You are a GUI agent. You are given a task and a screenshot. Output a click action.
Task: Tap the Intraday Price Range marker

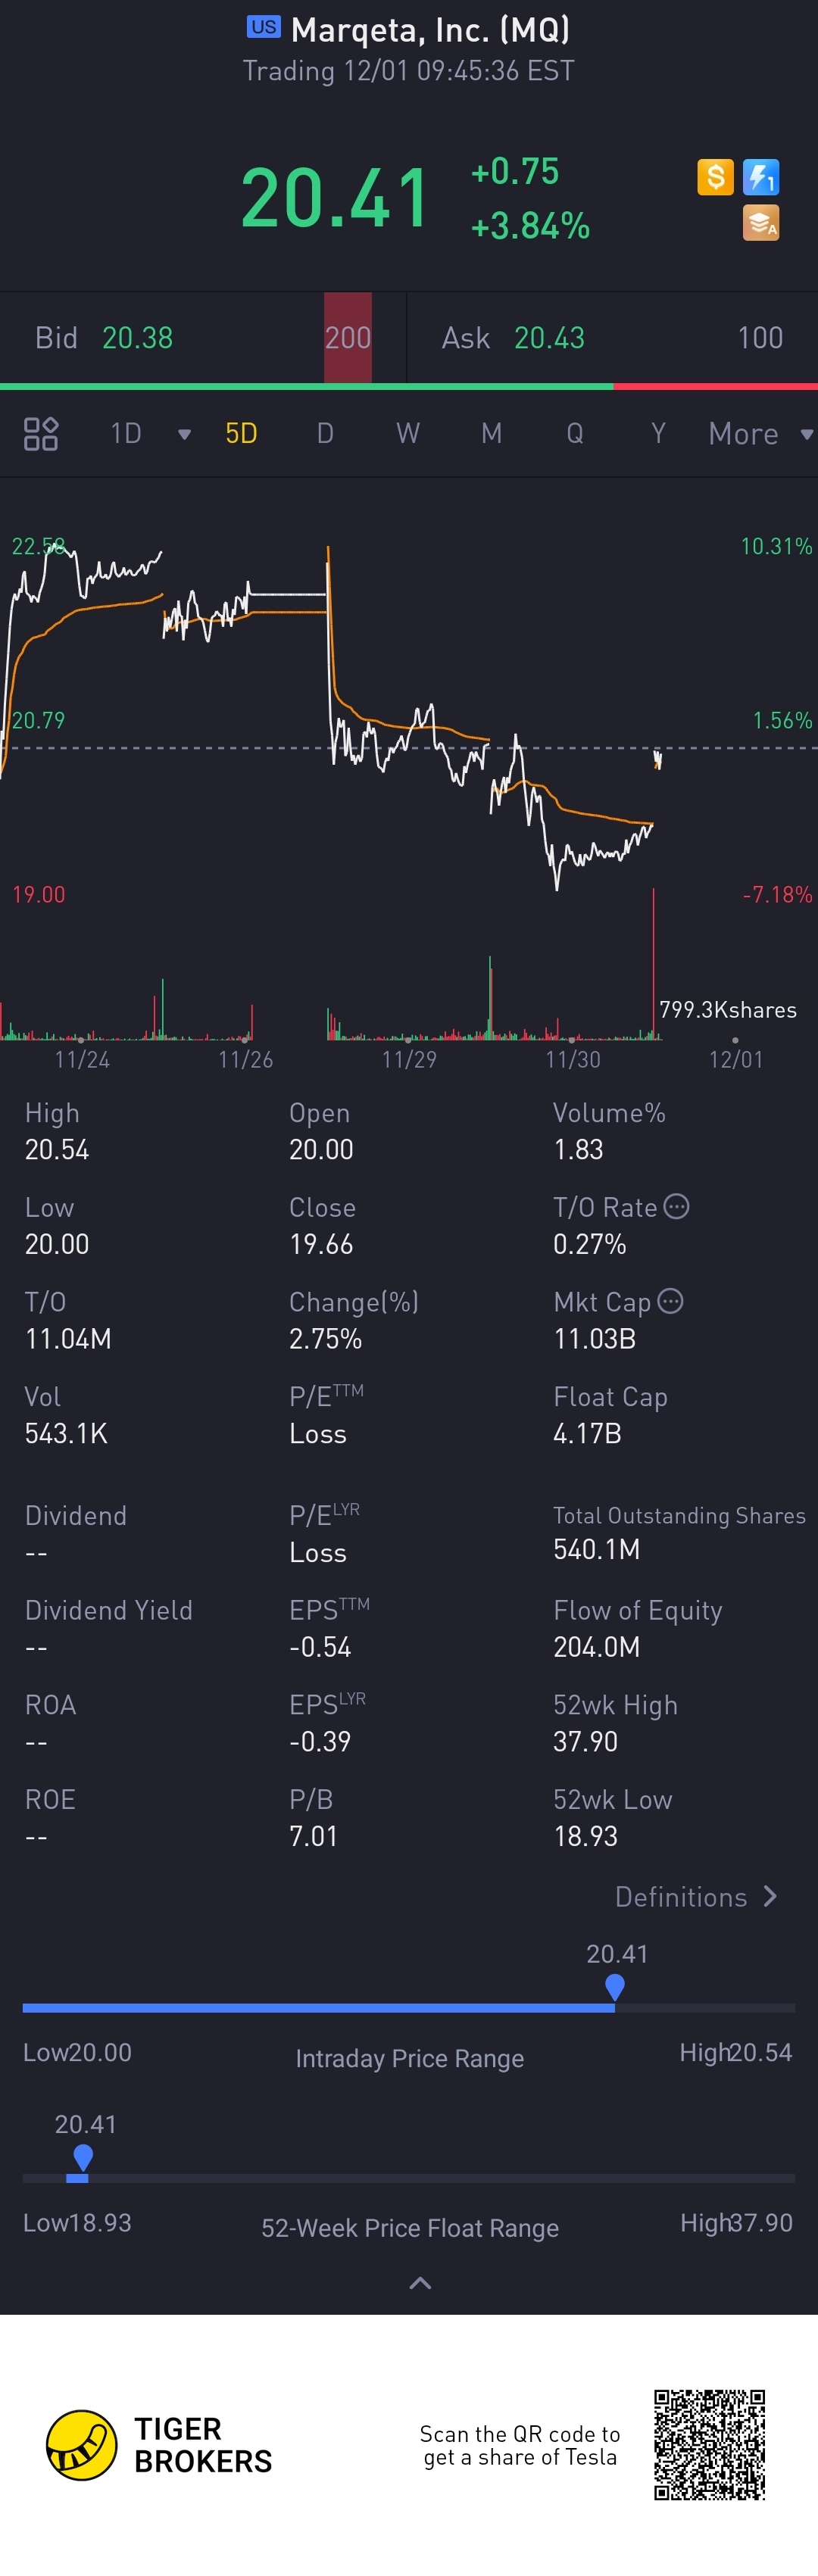pos(615,1987)
